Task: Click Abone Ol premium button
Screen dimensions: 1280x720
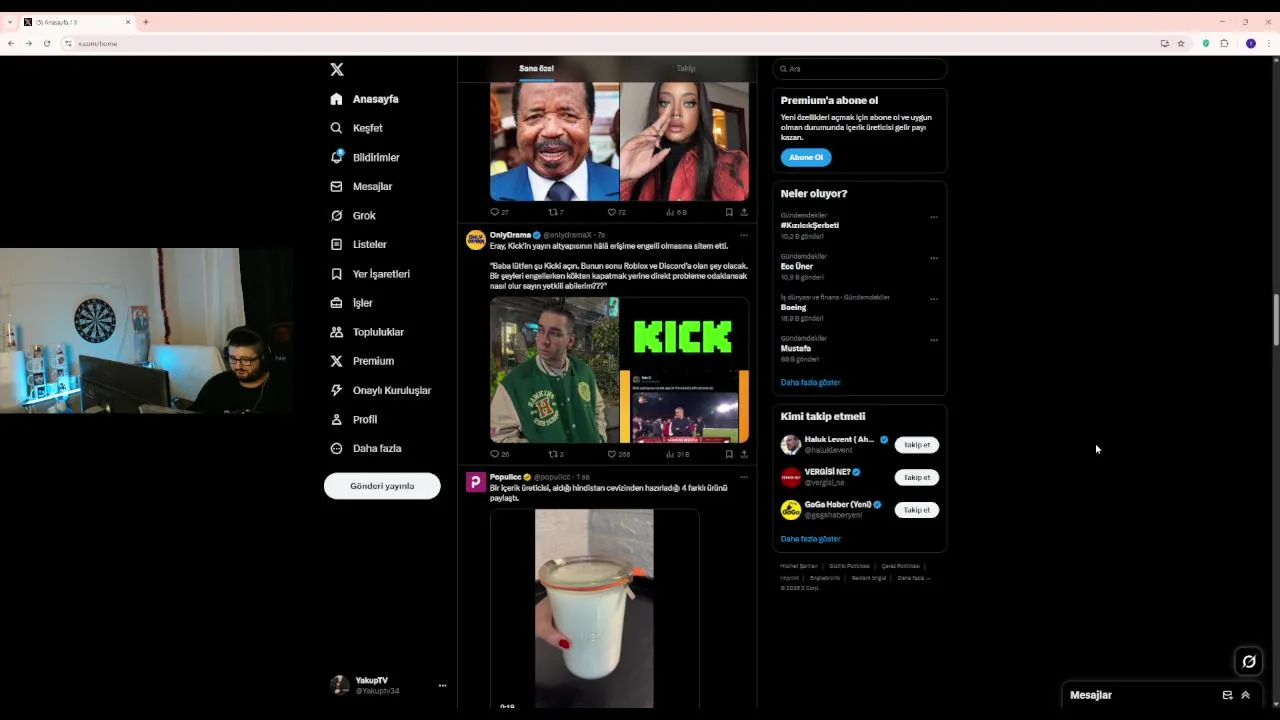Action: point(806,157)
